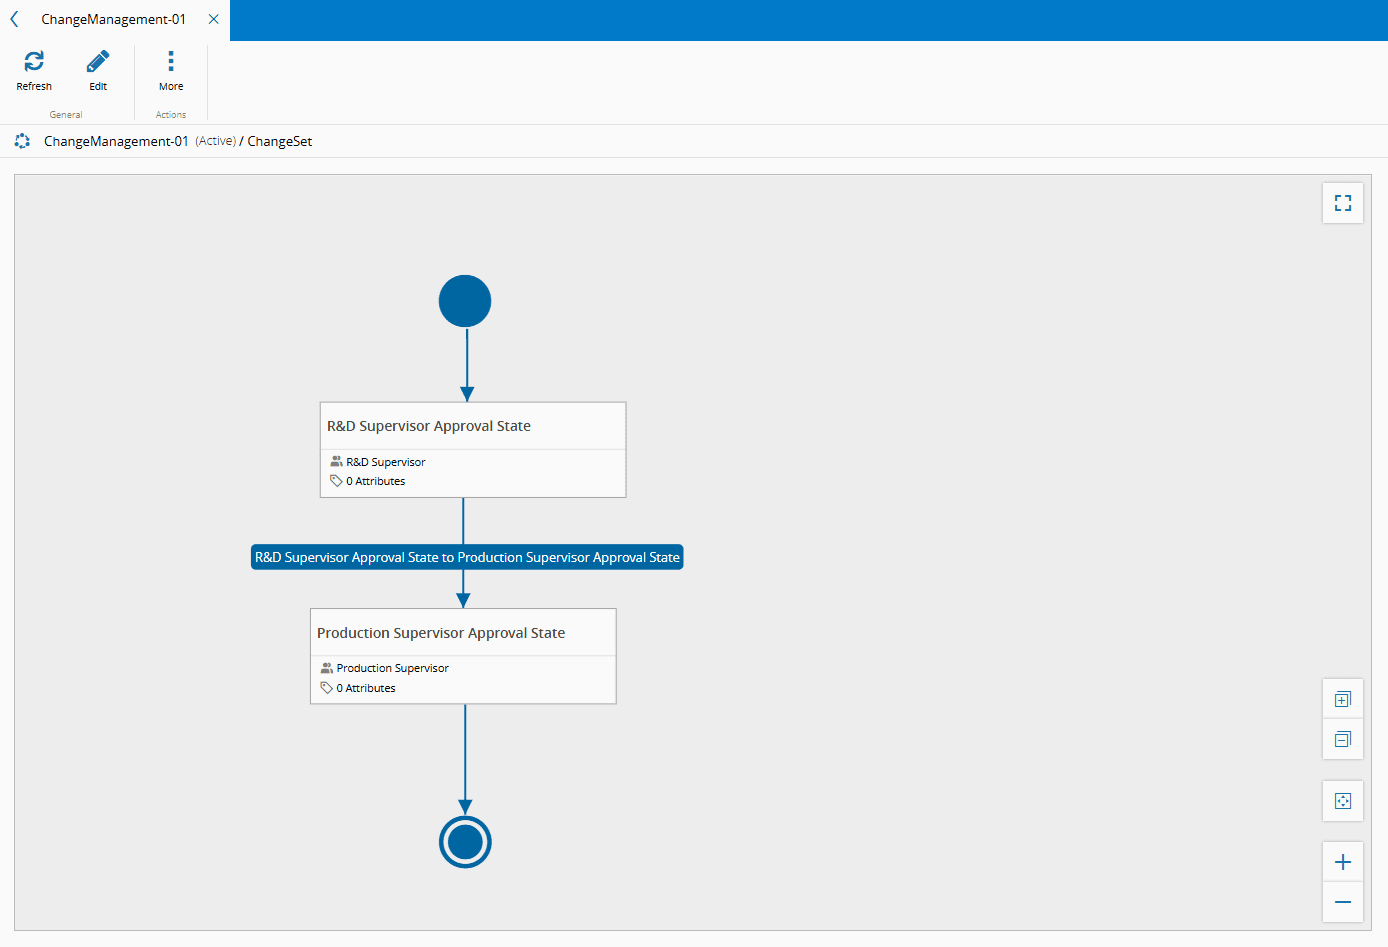The width and height of the screenshot is (1388, 947).
Task: Select the ChangeManagement-01 tab
Action: (113, 19)
